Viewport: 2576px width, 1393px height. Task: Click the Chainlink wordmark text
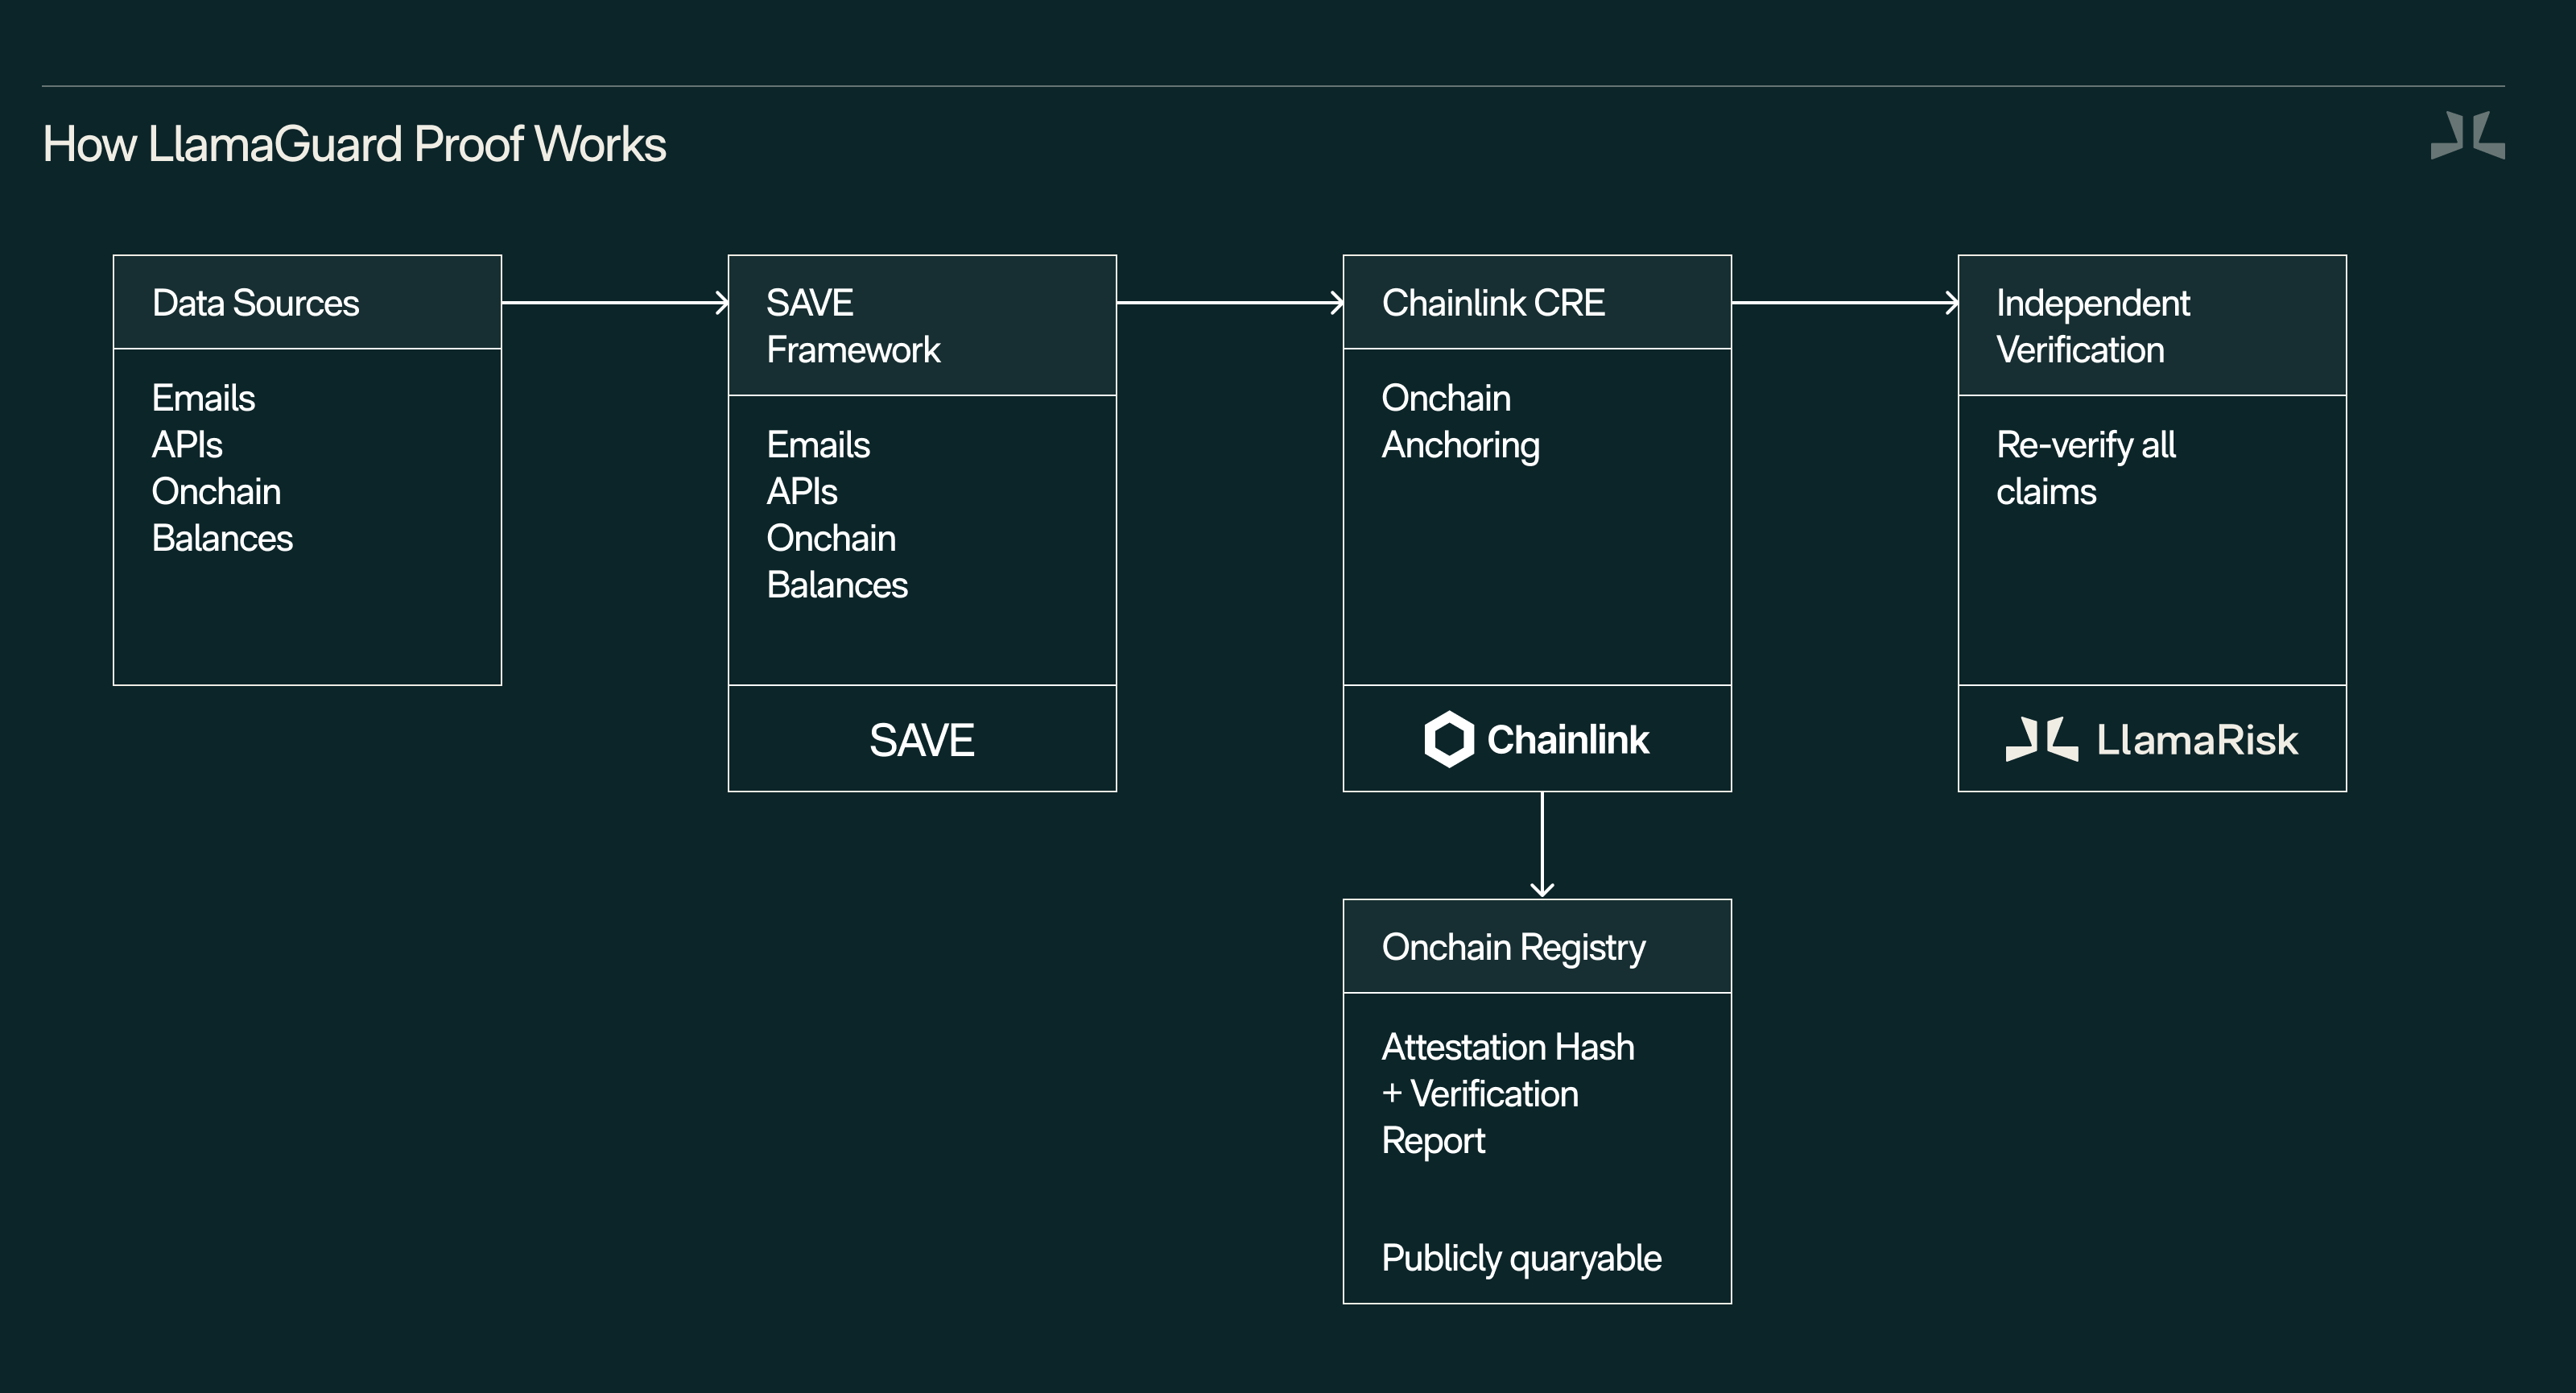(1567, 740)
